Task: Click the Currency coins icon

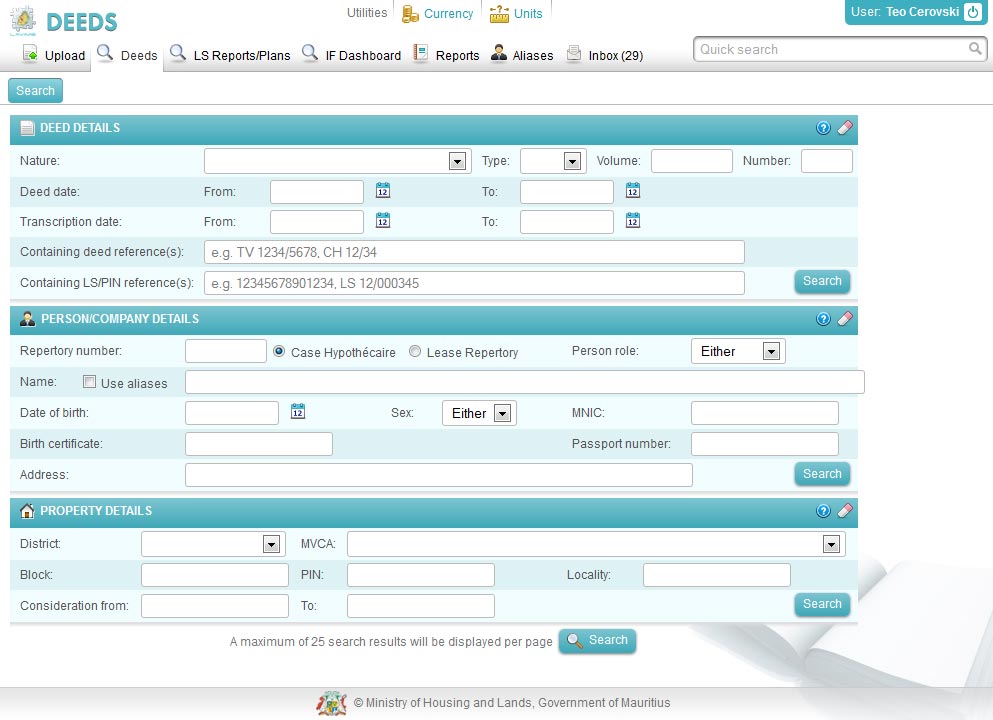Action: 410,14
